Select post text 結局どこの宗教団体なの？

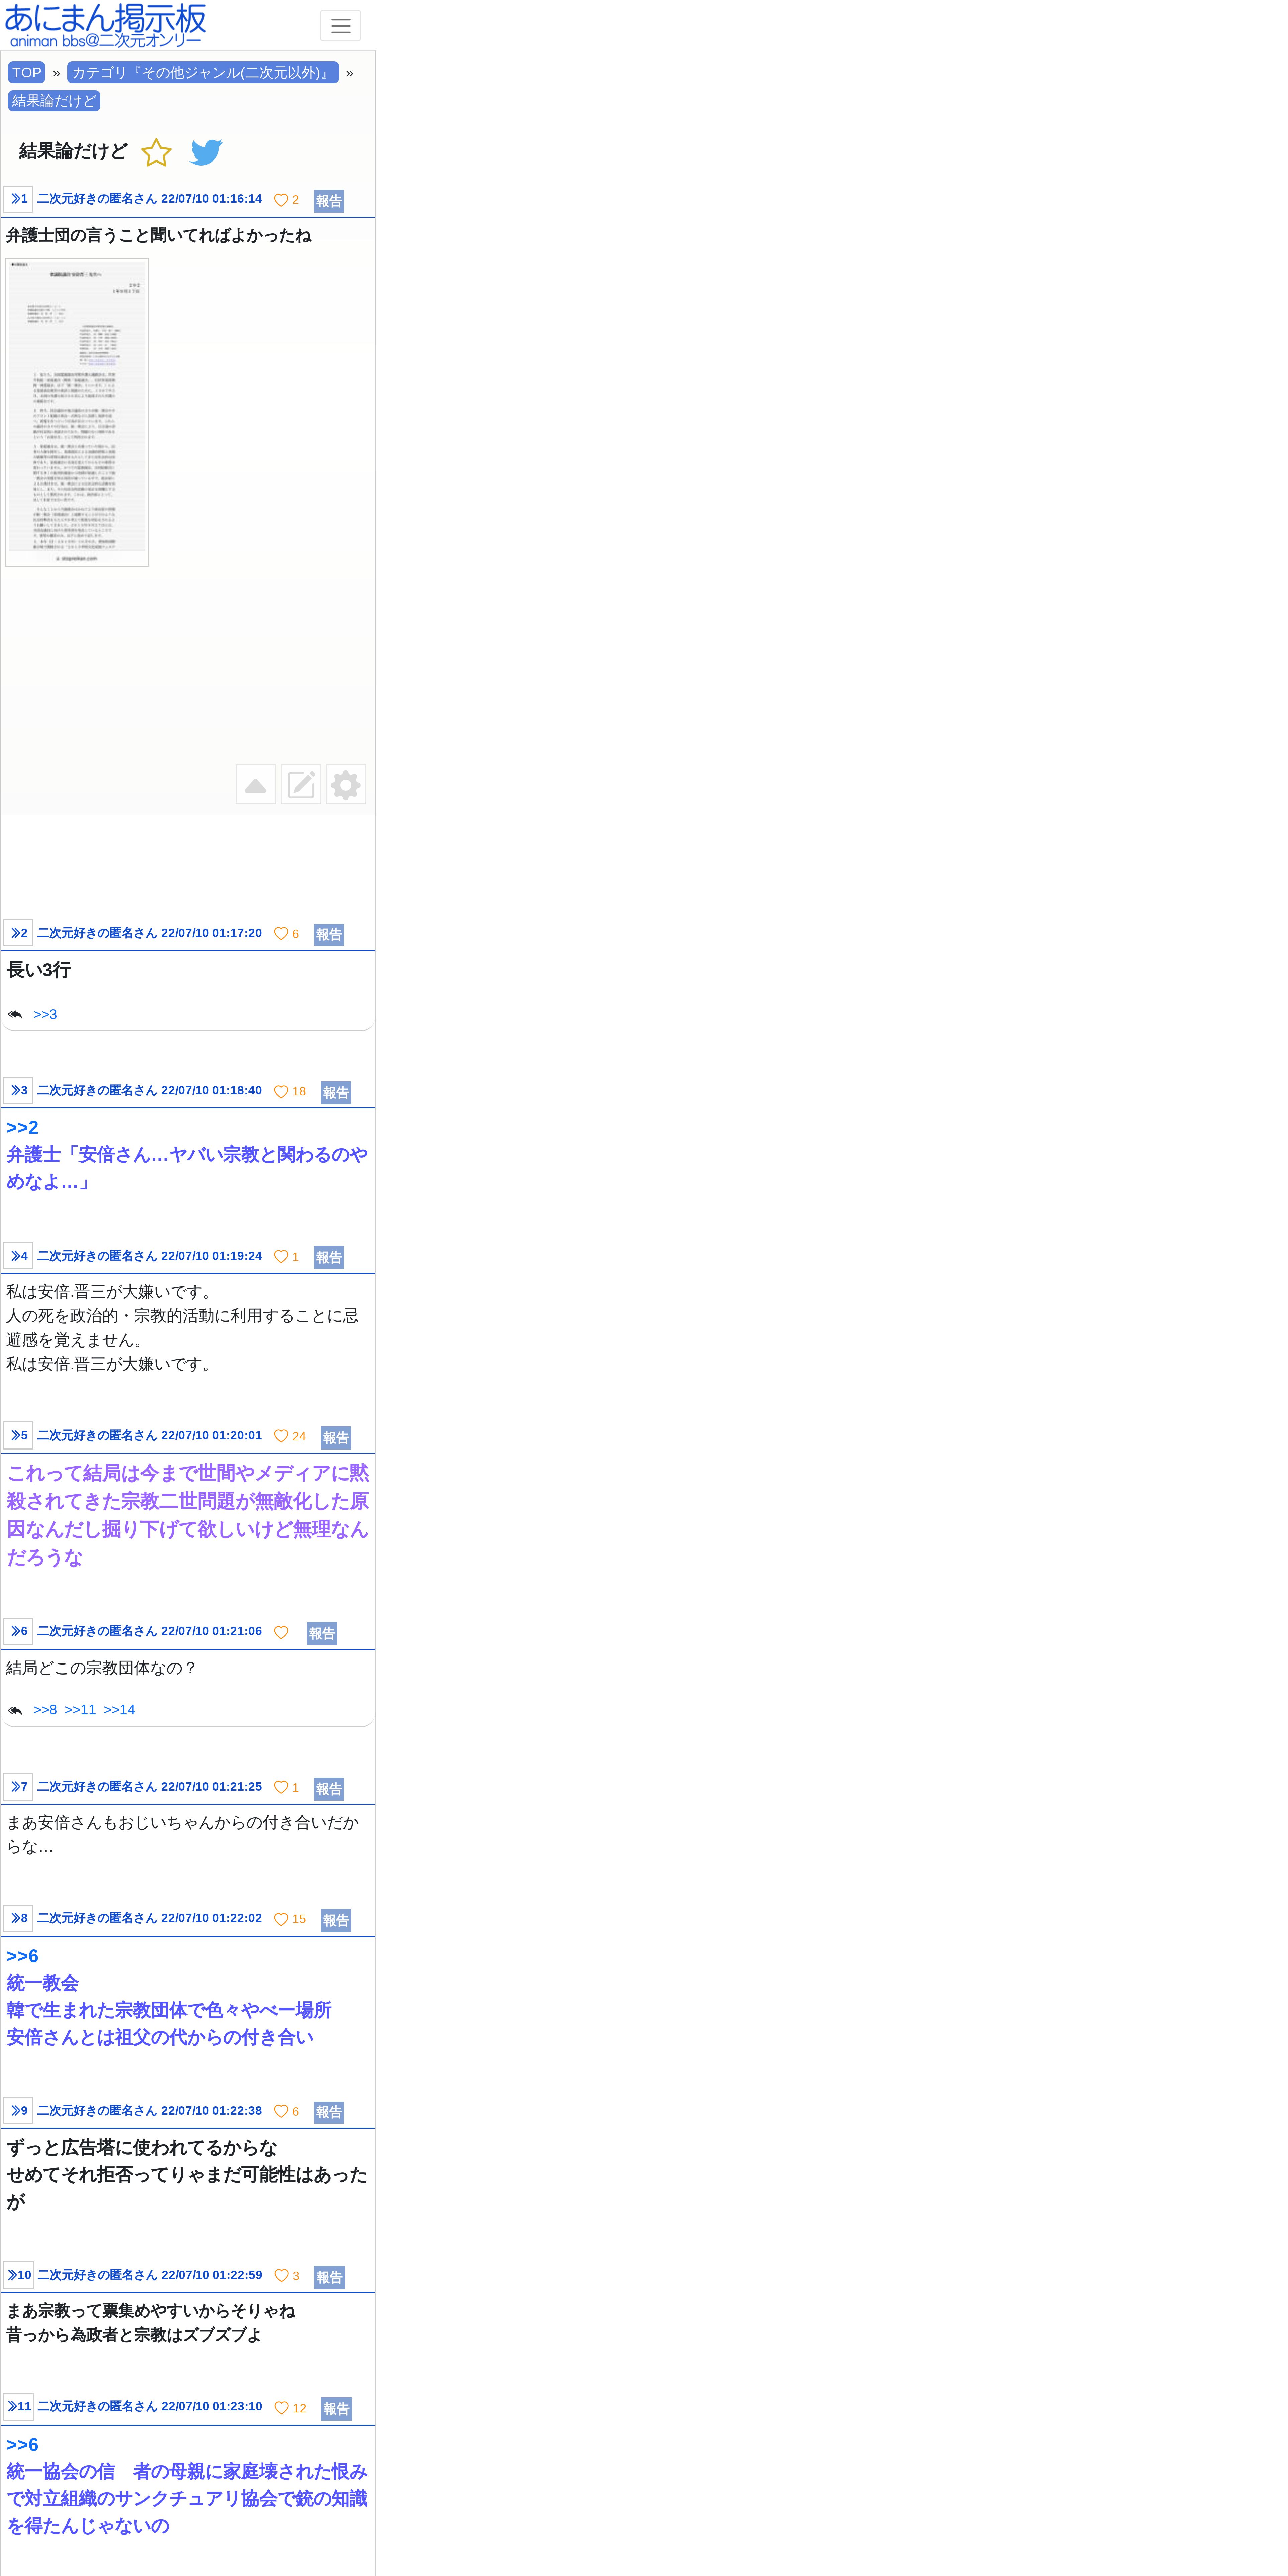pos(102,1668)
